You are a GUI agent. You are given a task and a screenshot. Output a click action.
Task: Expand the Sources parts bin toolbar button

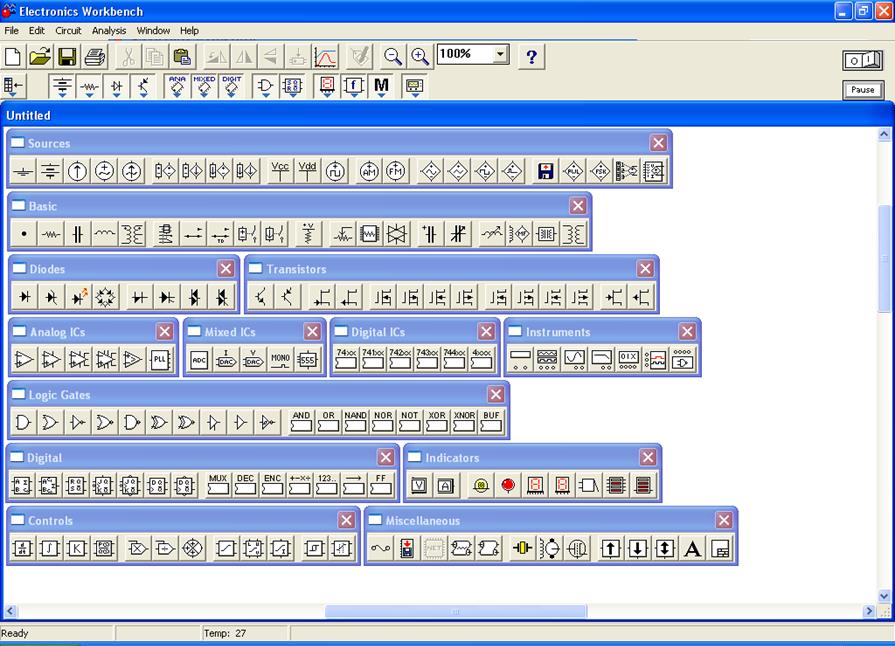[62, 87]
